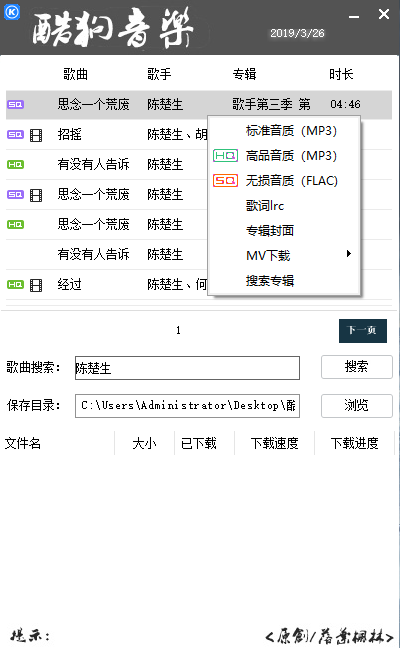Click the 下载进度 column header
The width and height of the screenshot is (400, 648).
(355, 443)
